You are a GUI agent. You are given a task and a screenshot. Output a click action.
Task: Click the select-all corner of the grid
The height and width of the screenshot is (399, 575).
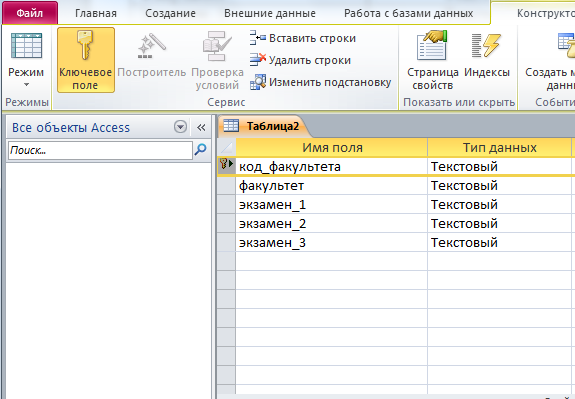(x=226, y=148)
